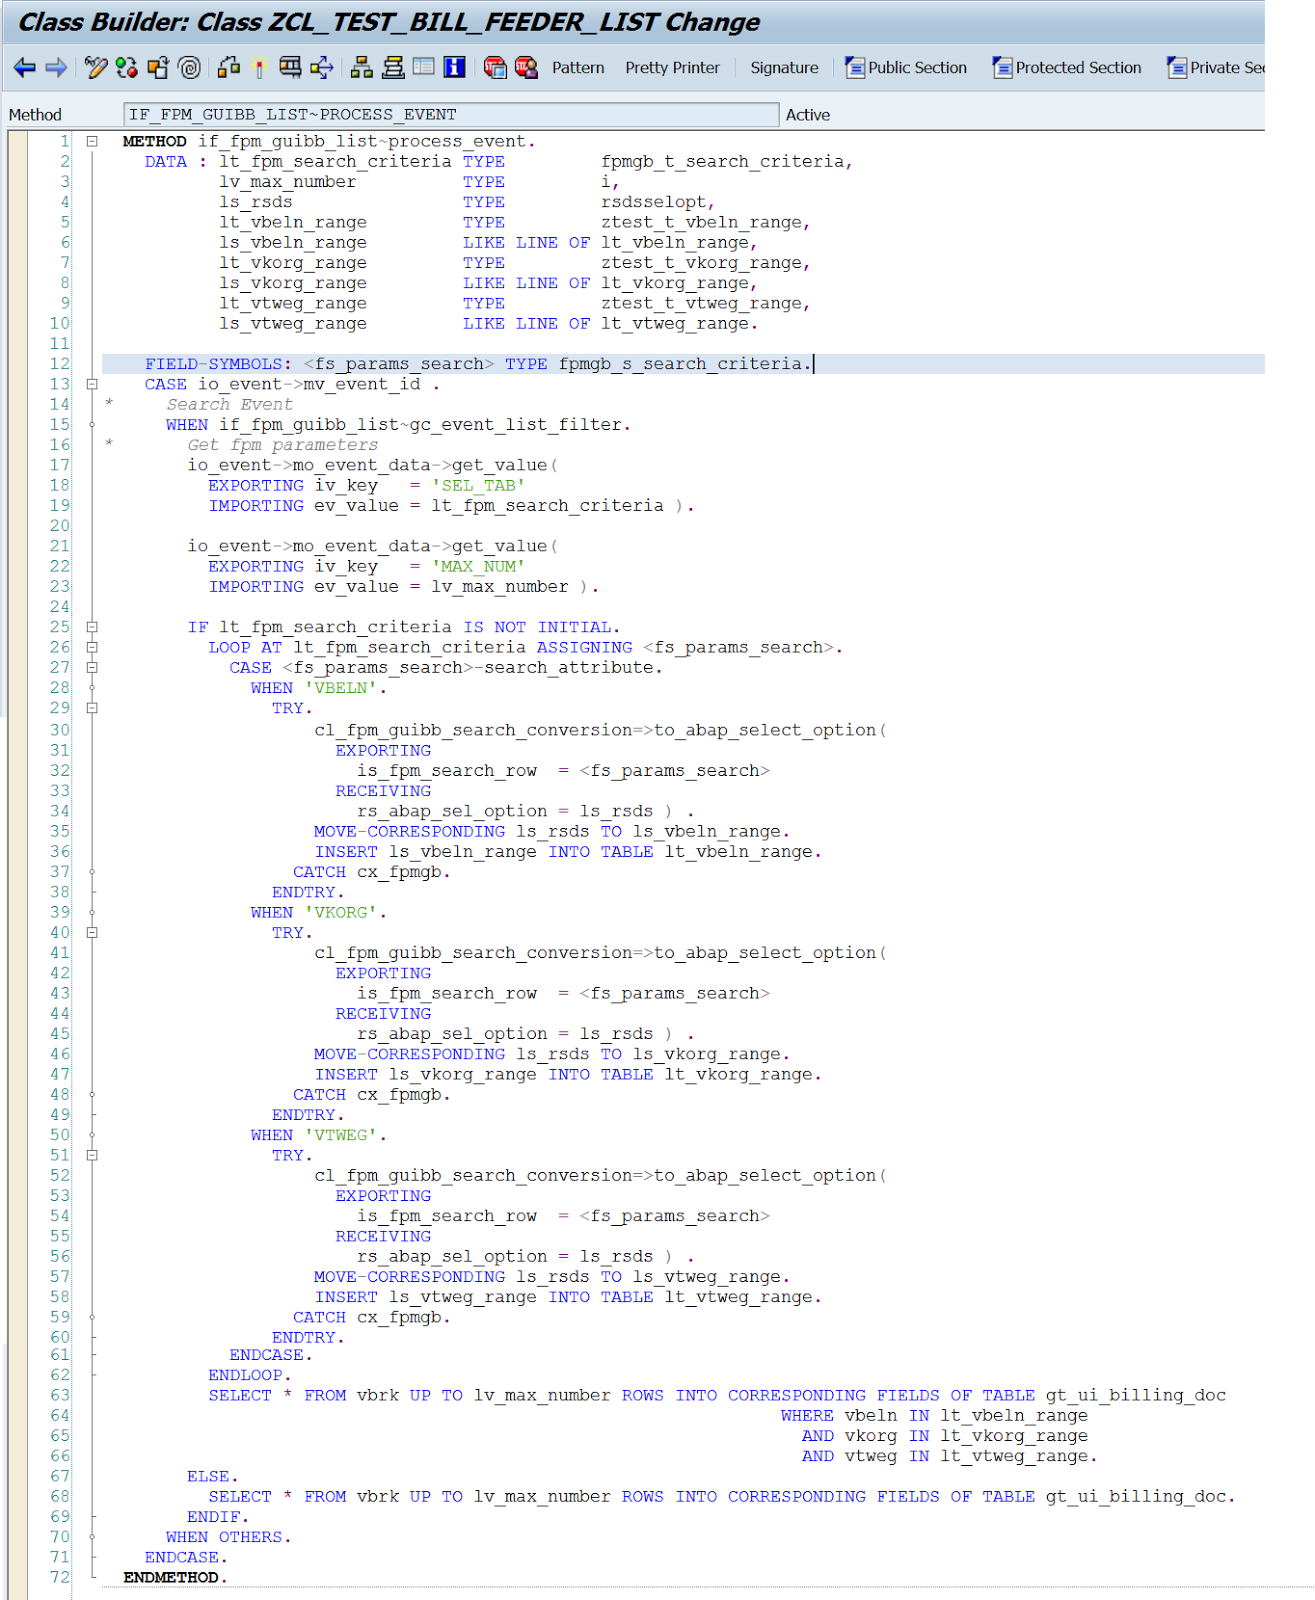Collapse the TRY block at line 40
1315x1600 pixels.
[92, 933]
